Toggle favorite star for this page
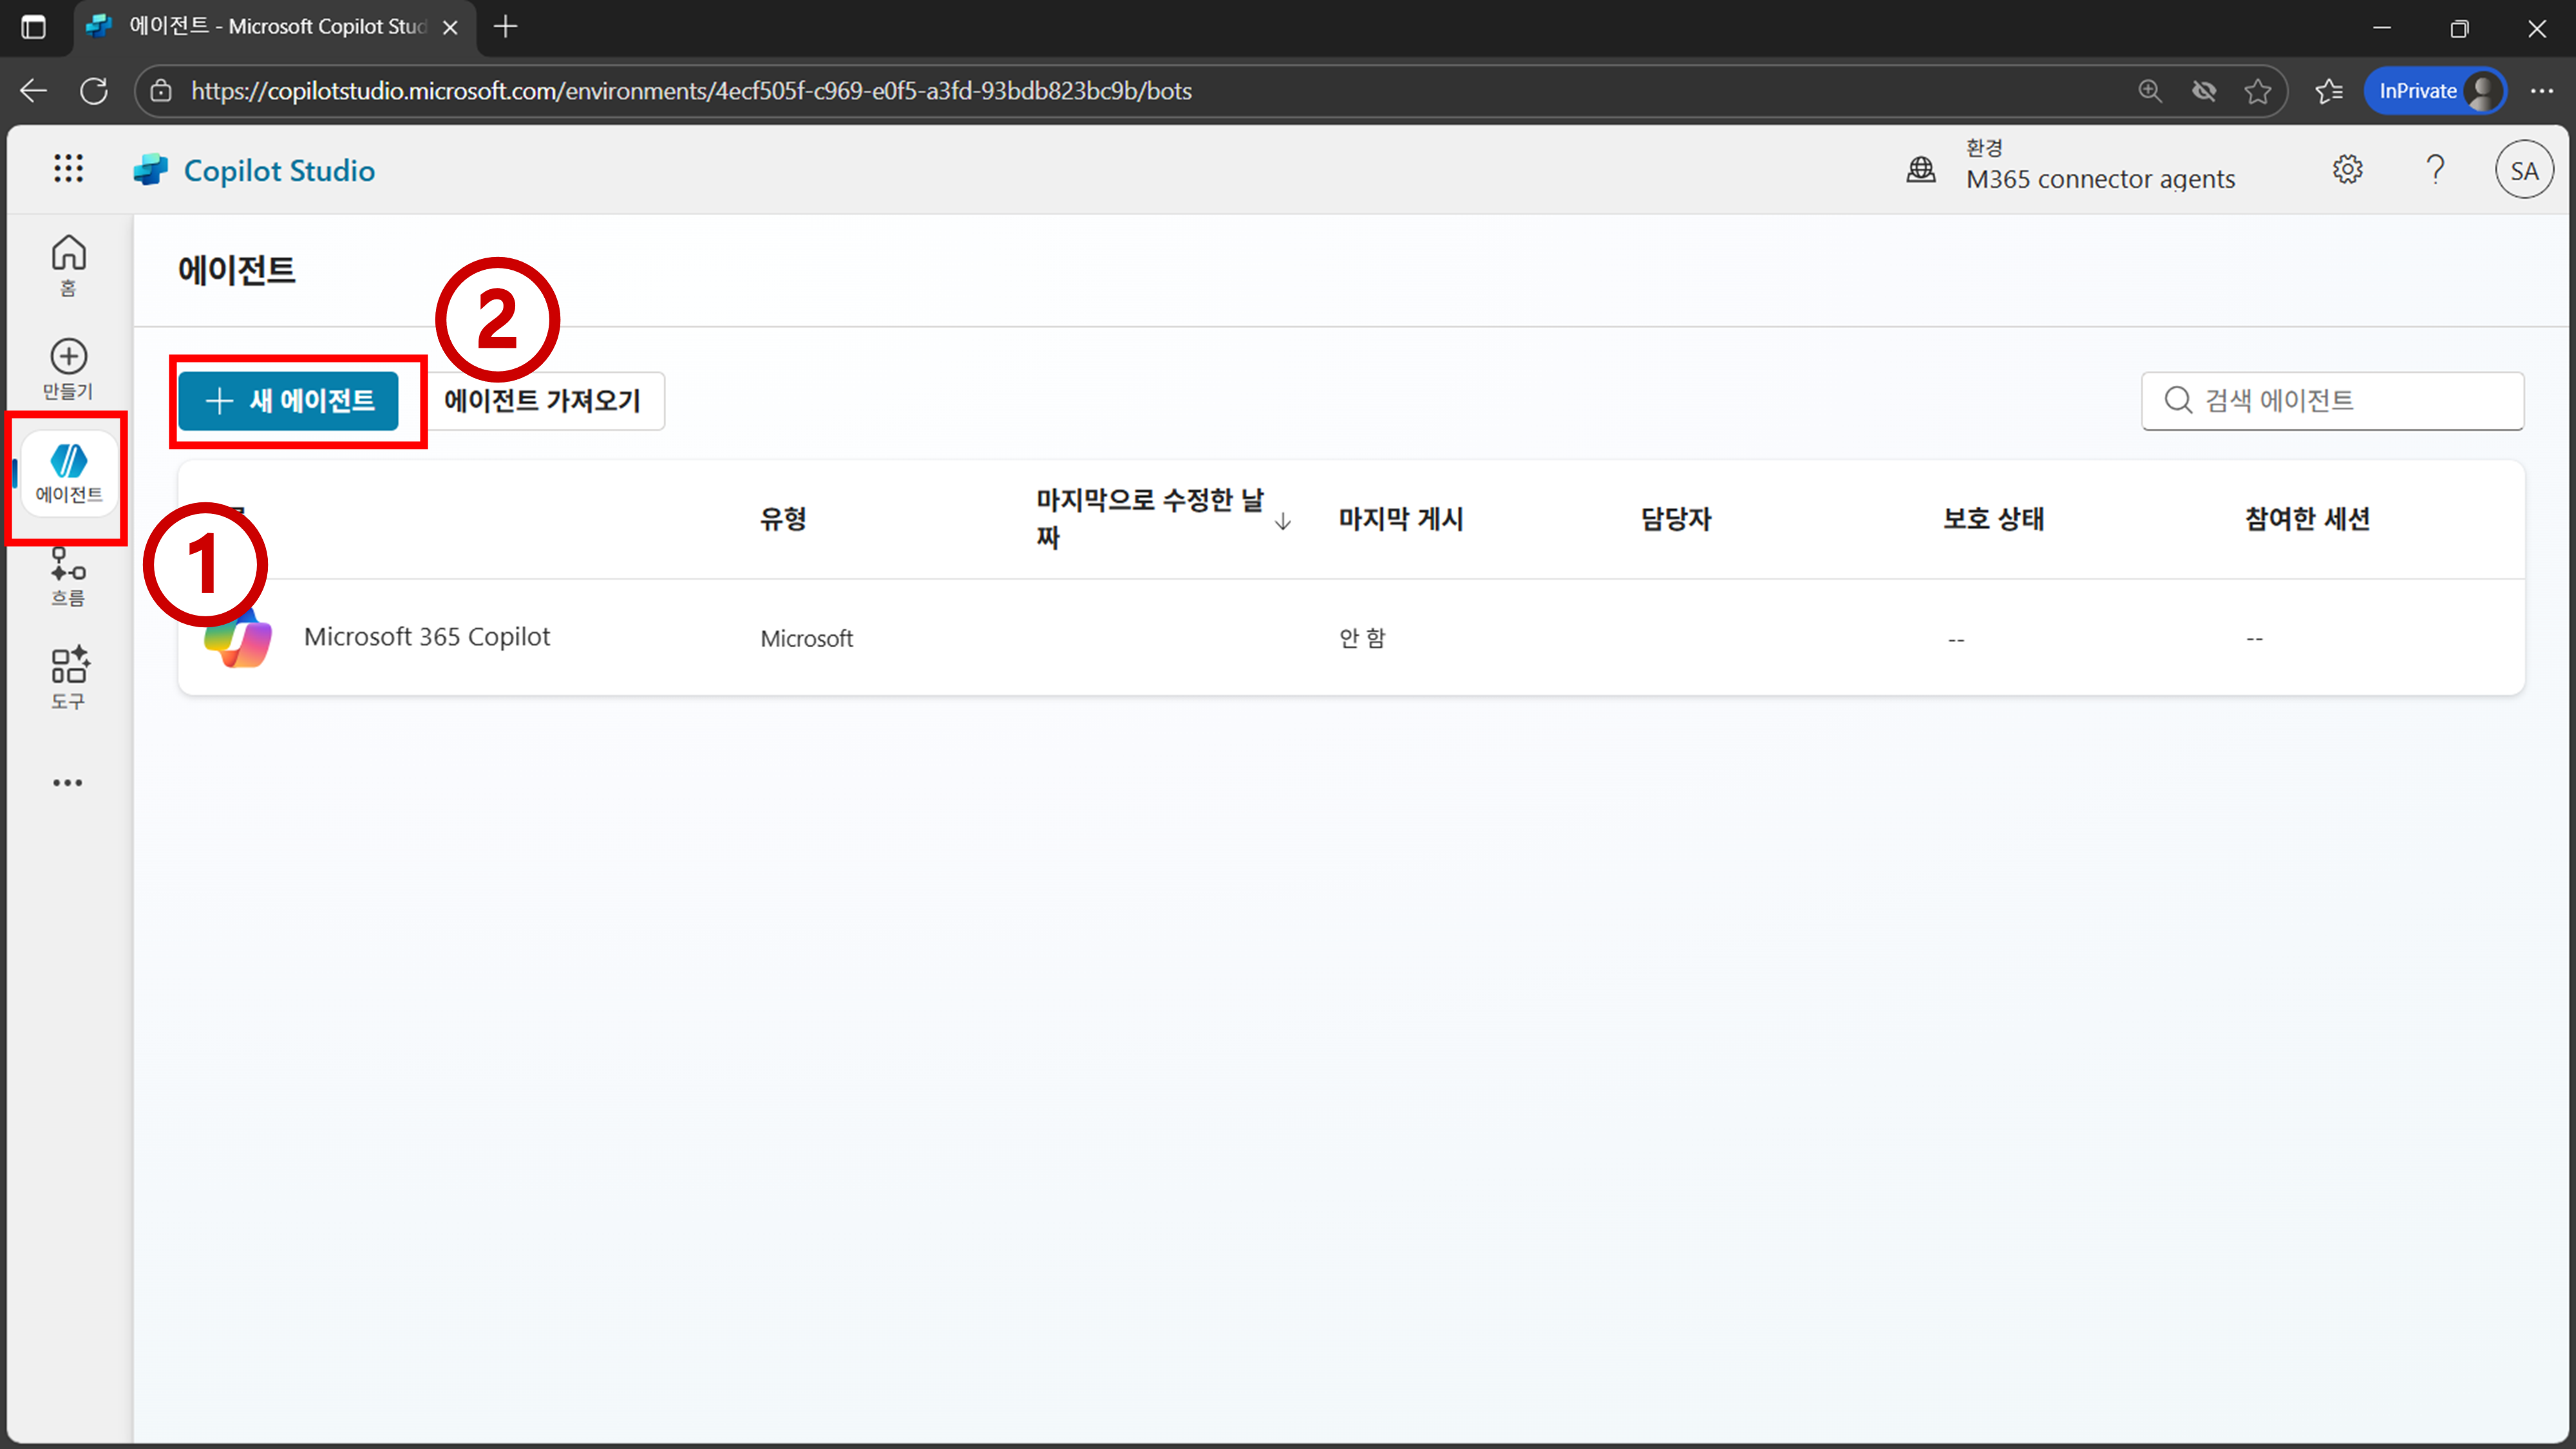 point(2257,91)
